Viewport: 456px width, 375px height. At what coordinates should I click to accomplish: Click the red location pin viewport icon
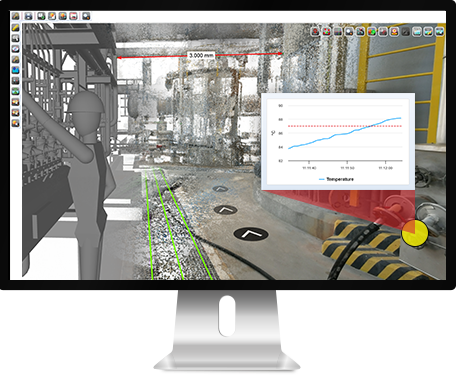point(315,32)
